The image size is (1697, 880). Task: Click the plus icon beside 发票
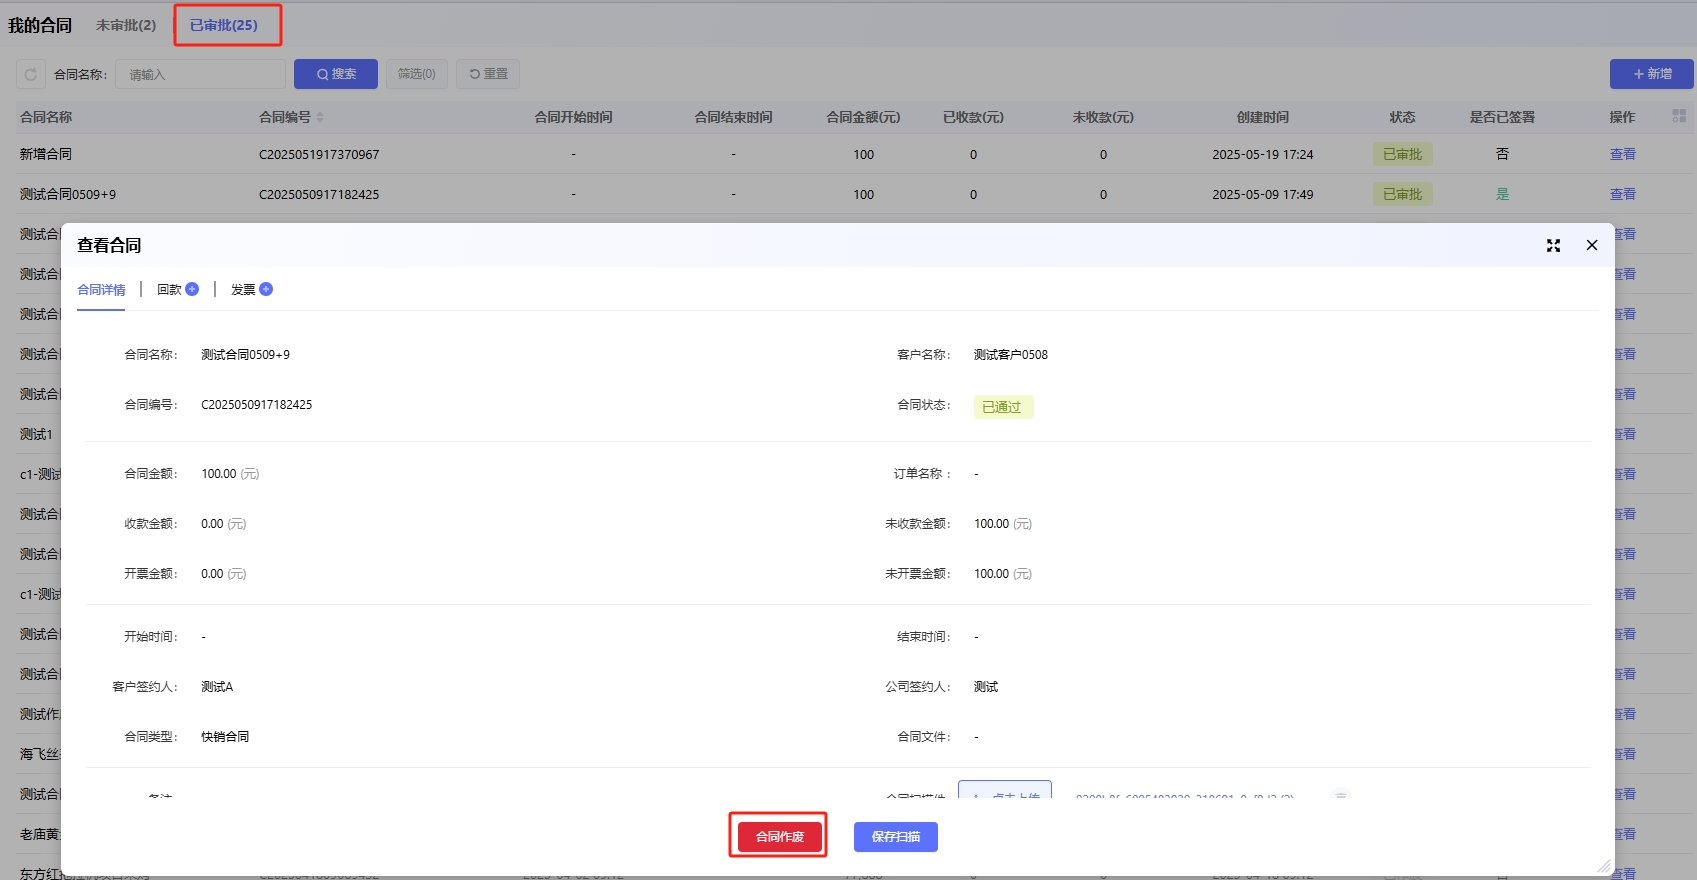click(266, 289)
